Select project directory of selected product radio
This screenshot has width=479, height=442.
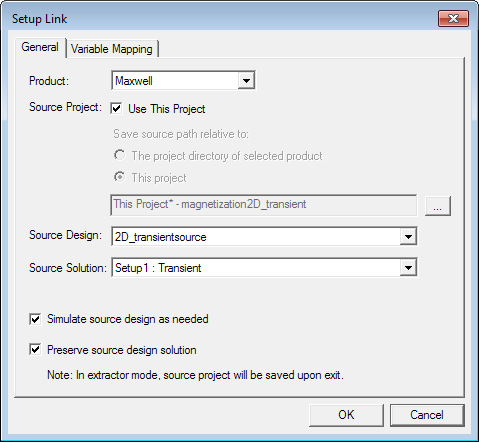[120, 155]
